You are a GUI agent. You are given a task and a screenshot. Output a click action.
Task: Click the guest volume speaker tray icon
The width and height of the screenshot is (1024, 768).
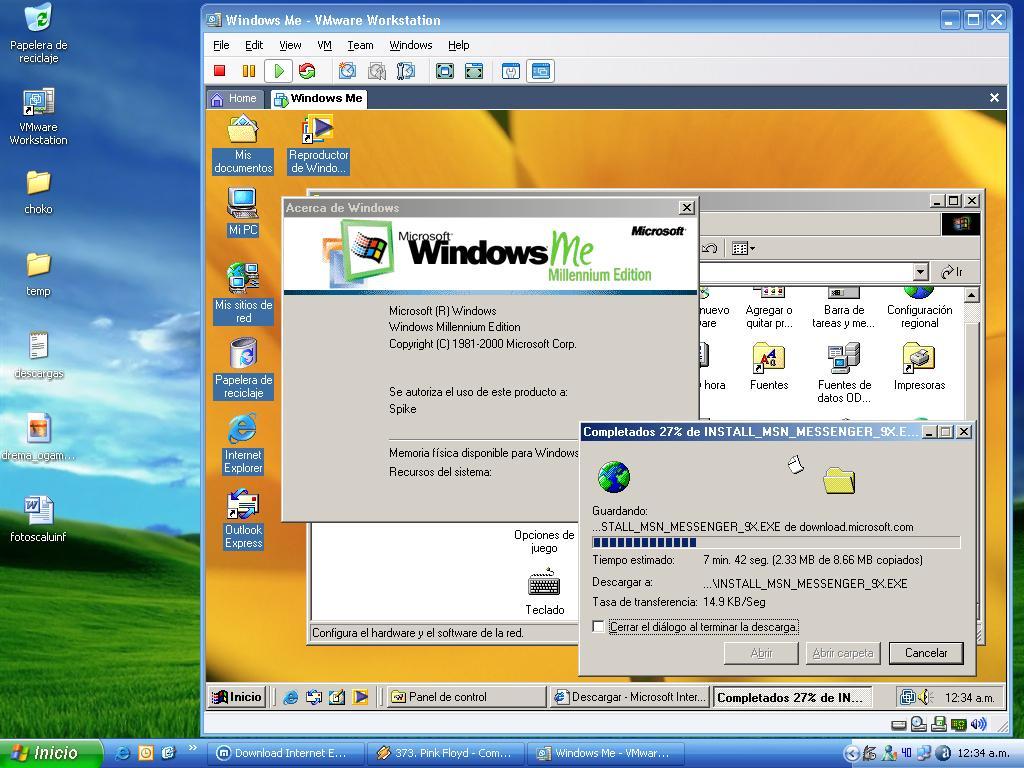[x=923, y=697]
